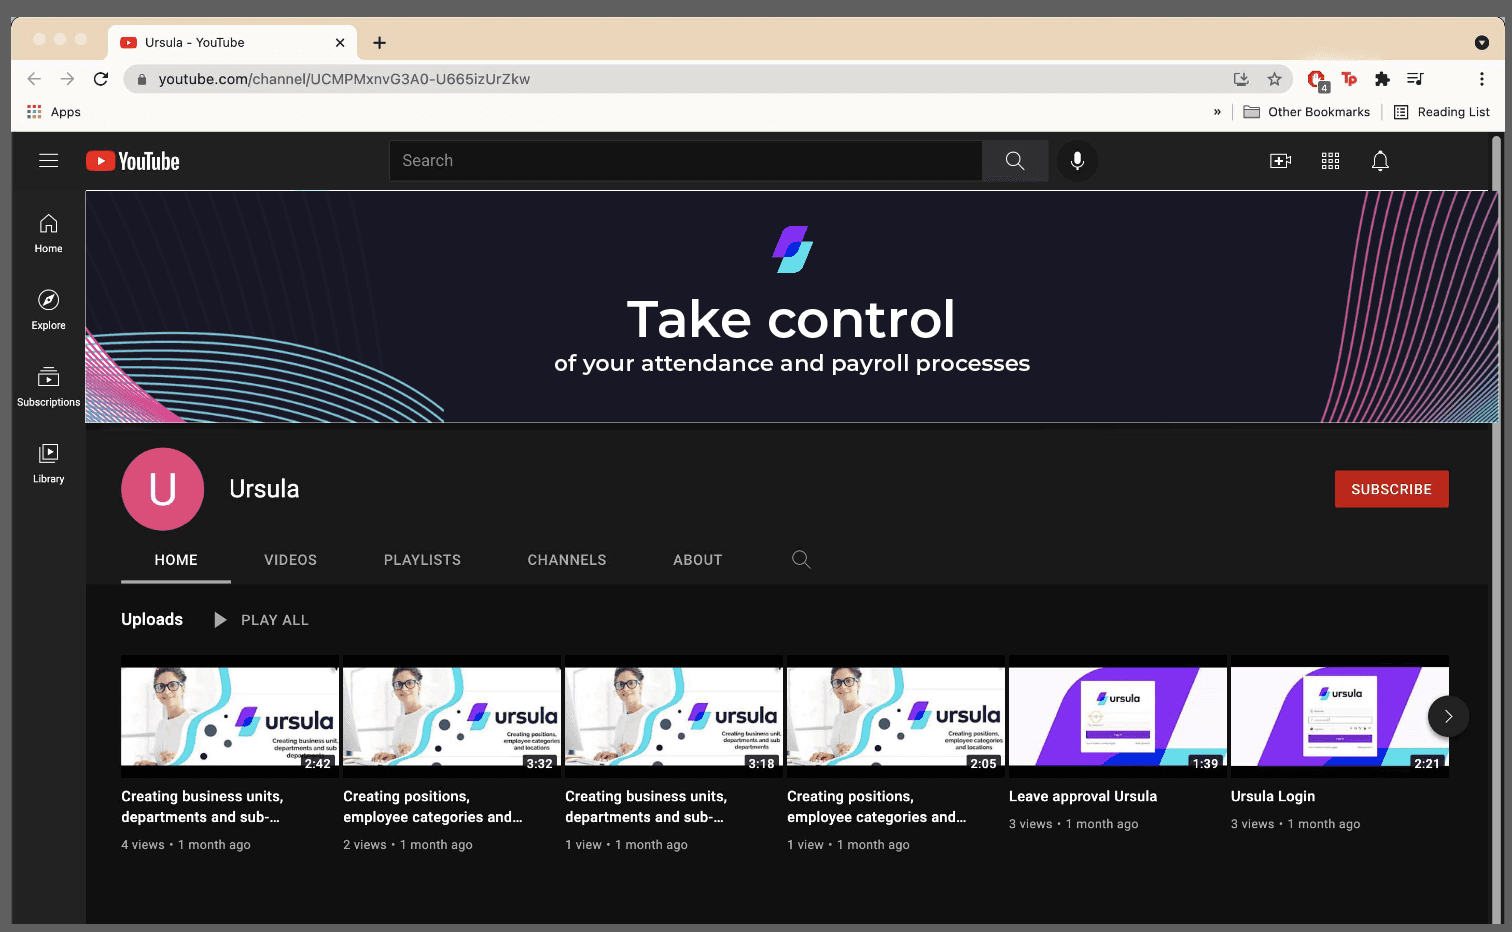Viewport: 1512px width, 932px height.
Task: Click the Take control channel banner
Action: click(x=791, y=306)
